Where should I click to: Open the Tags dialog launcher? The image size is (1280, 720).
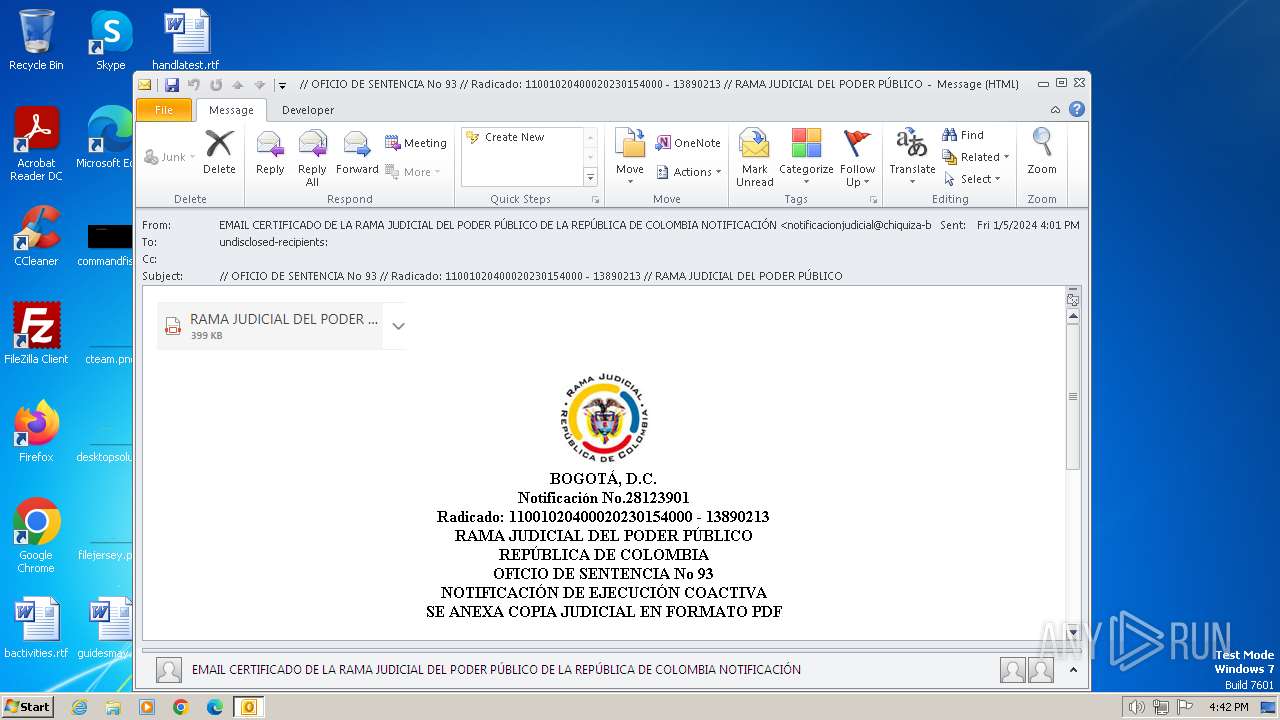pyautogui.click(x=873, y=200)
